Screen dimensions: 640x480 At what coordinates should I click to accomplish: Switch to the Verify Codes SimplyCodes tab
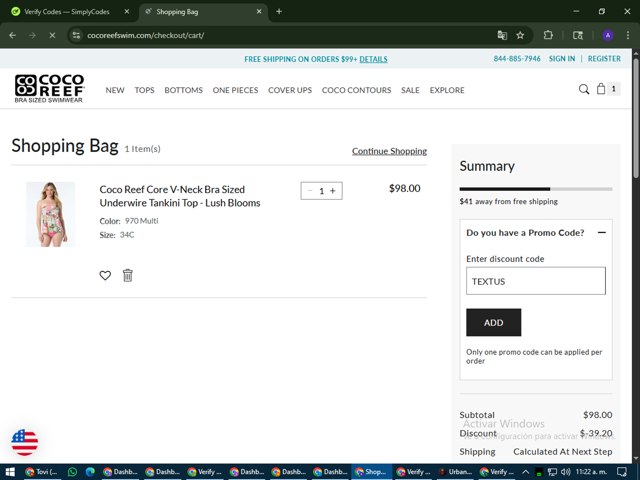point(69,11)
